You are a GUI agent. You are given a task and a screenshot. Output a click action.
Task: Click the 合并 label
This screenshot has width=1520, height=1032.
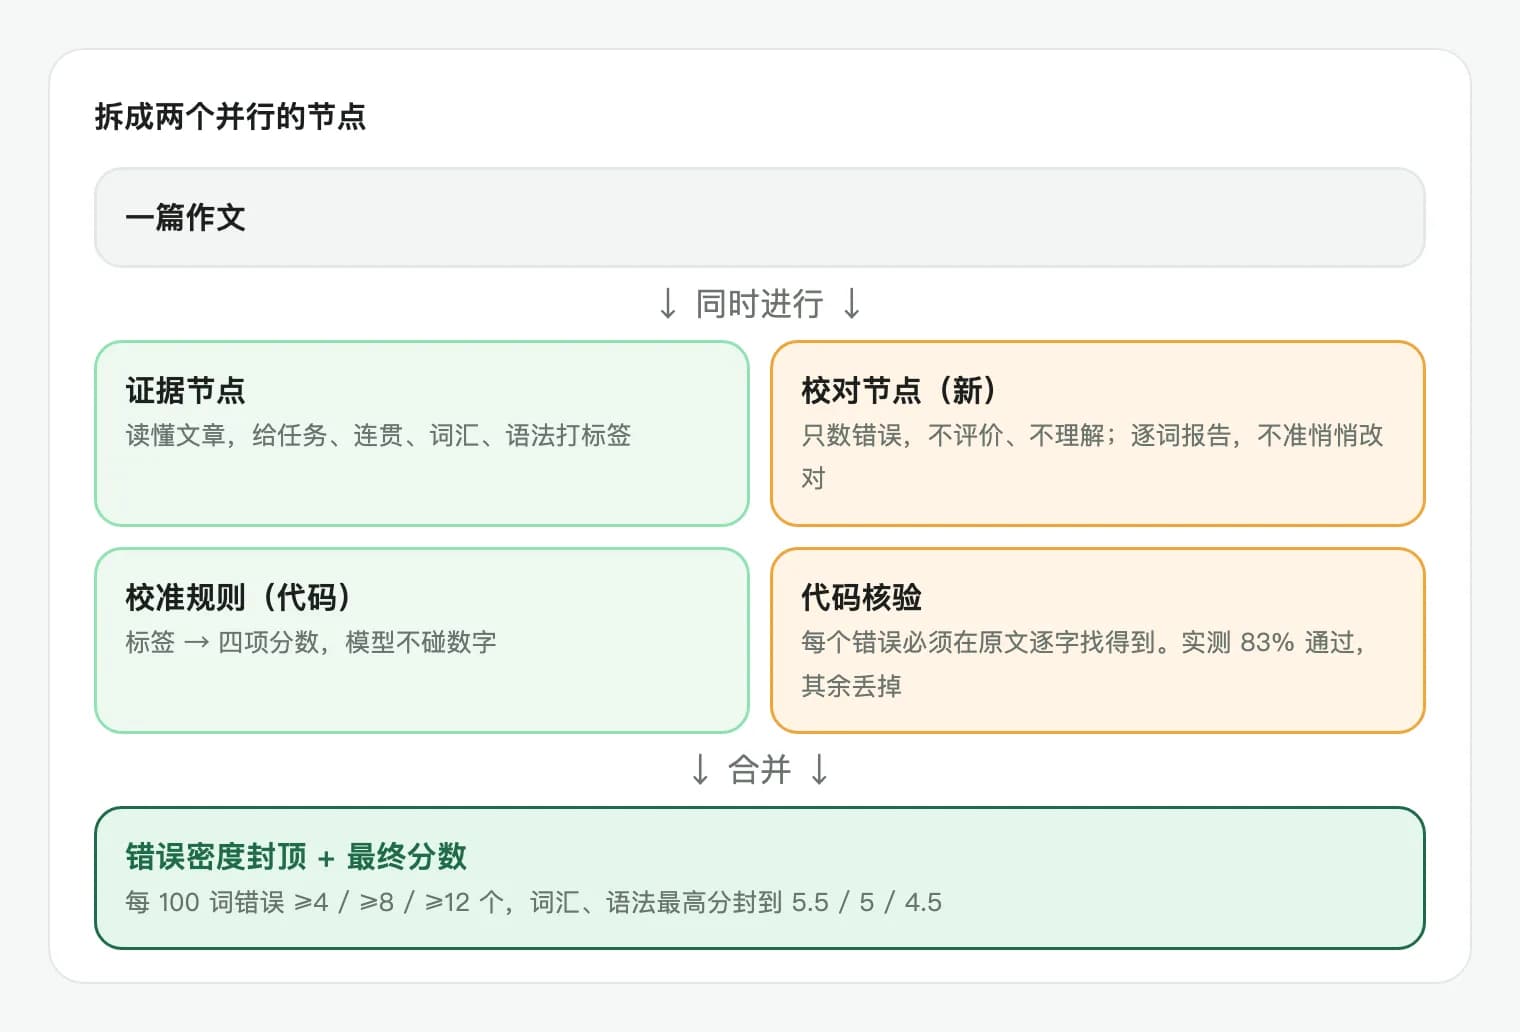pos(760,769)
